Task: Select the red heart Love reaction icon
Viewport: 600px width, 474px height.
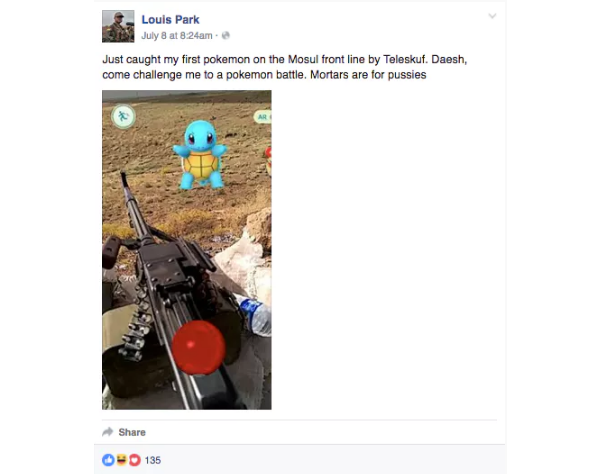Action: point(134,460)
